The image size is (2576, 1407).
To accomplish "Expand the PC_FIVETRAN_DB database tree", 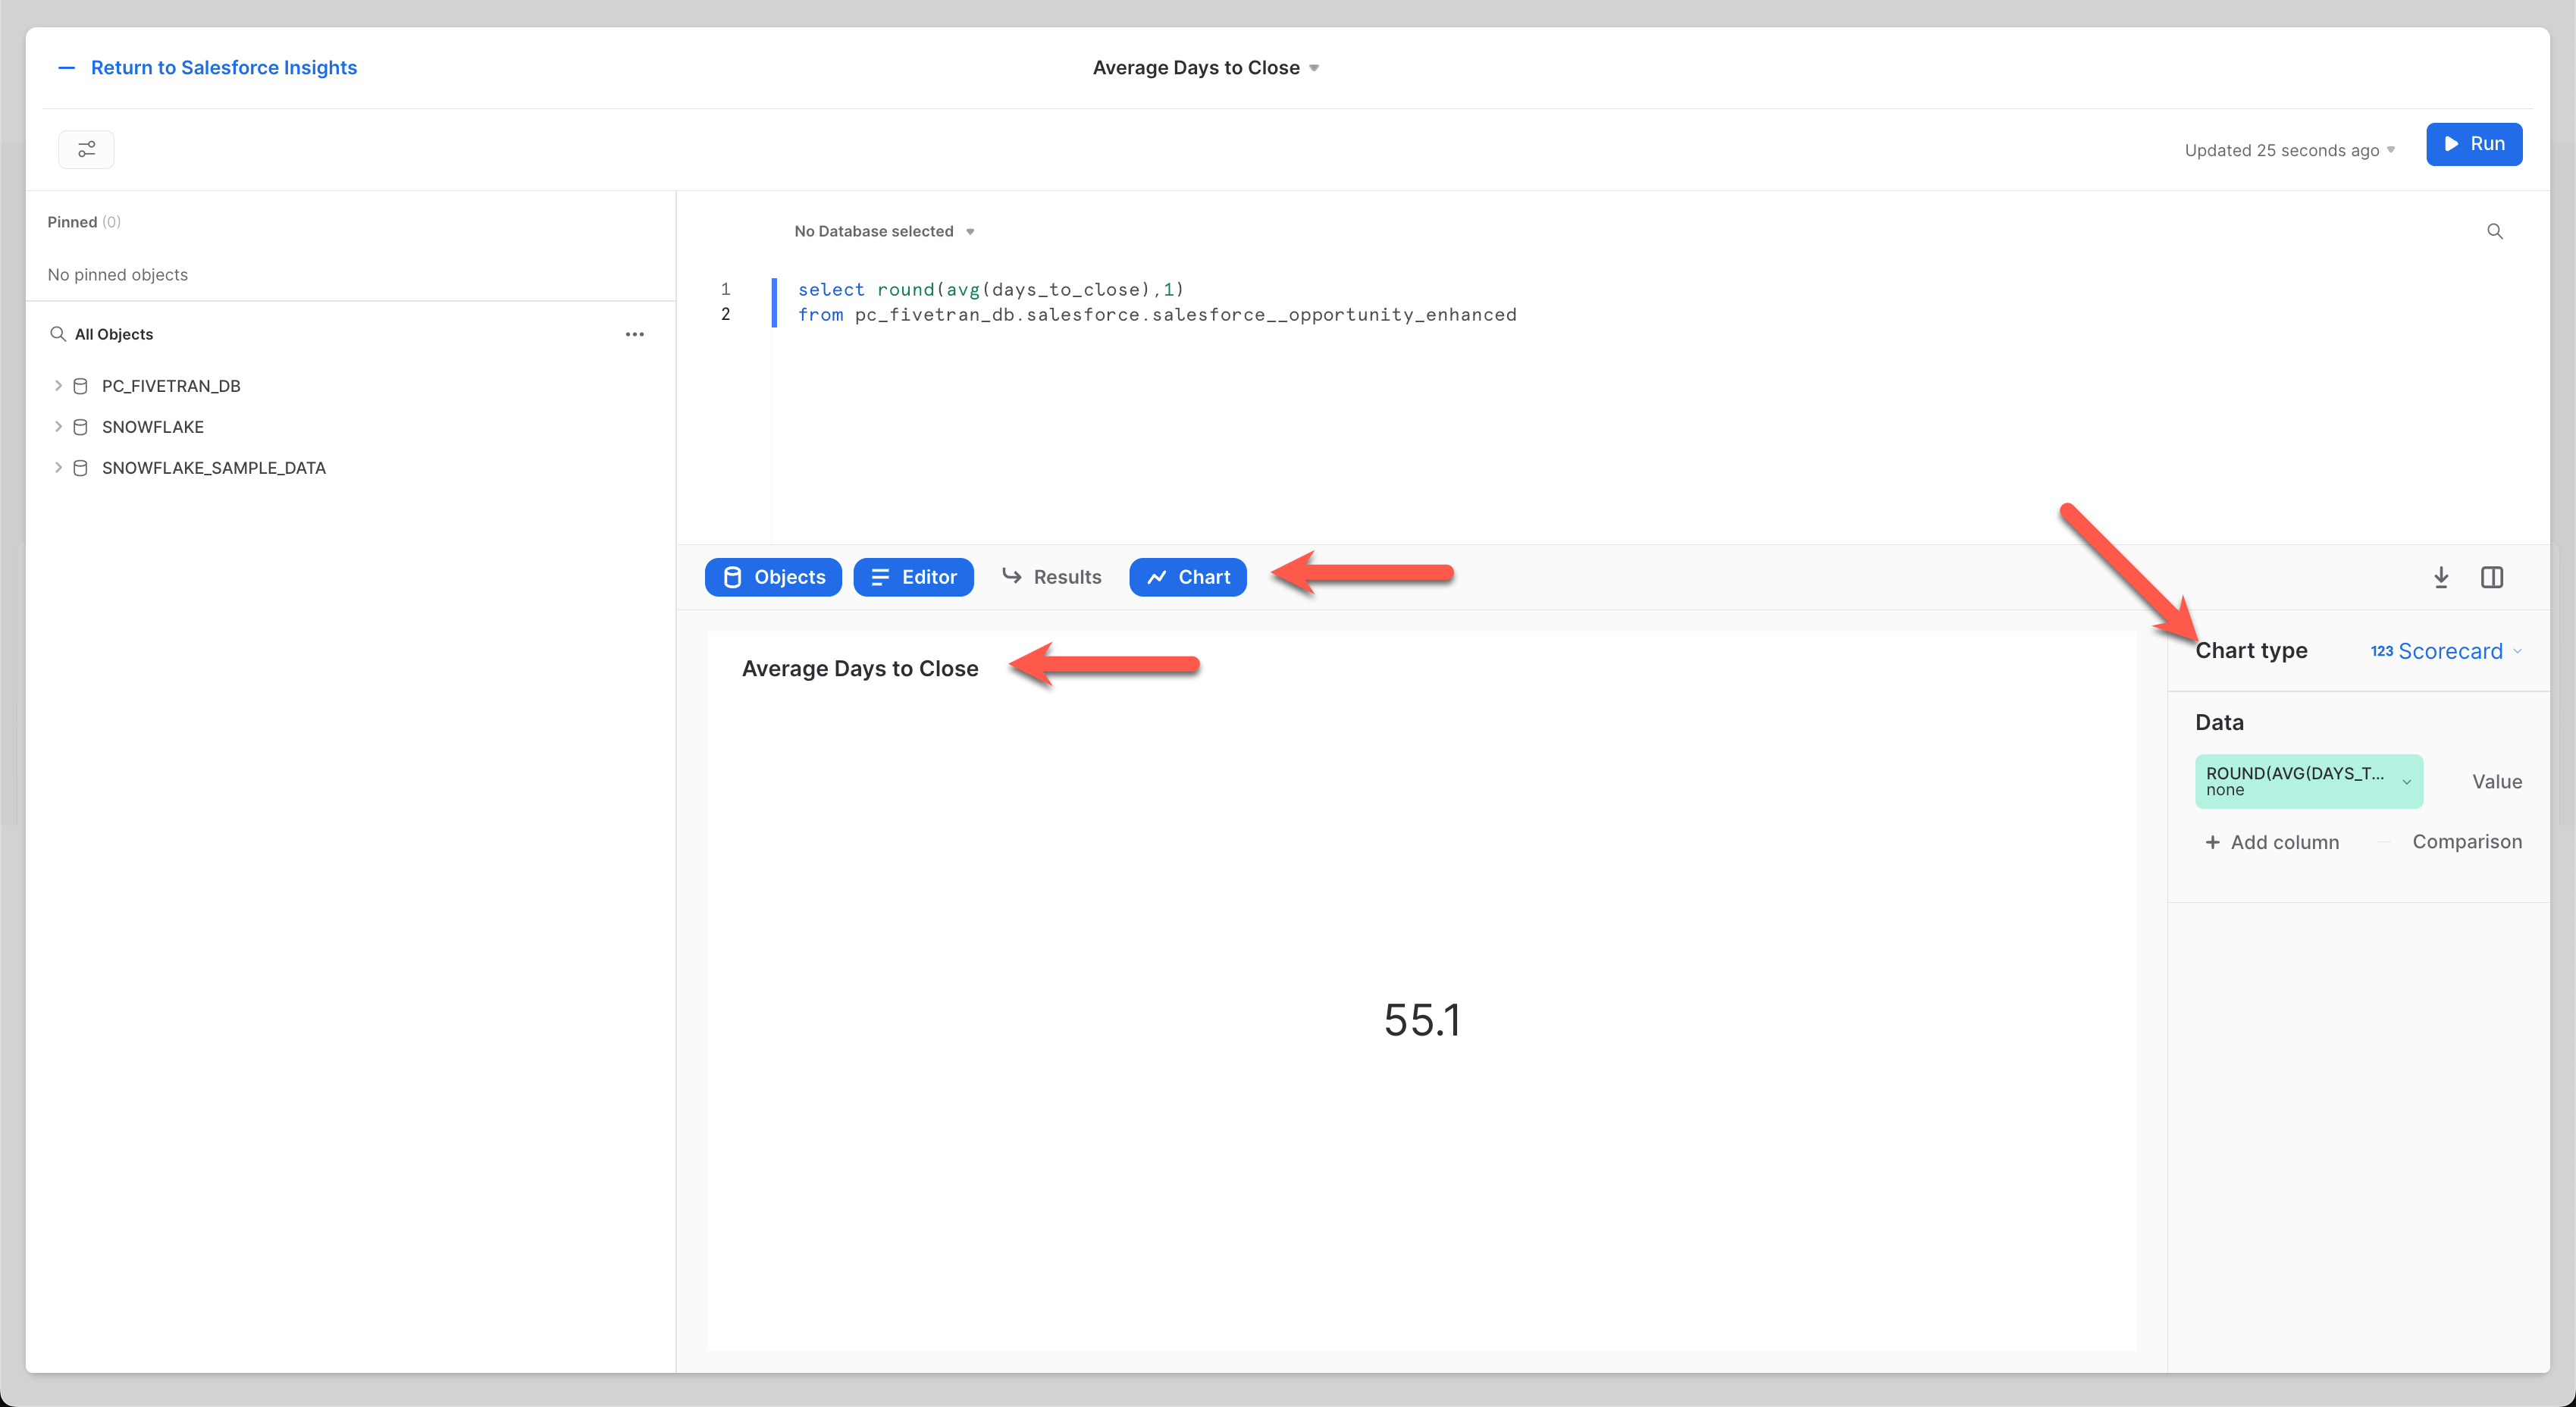I will coord(58,385).
